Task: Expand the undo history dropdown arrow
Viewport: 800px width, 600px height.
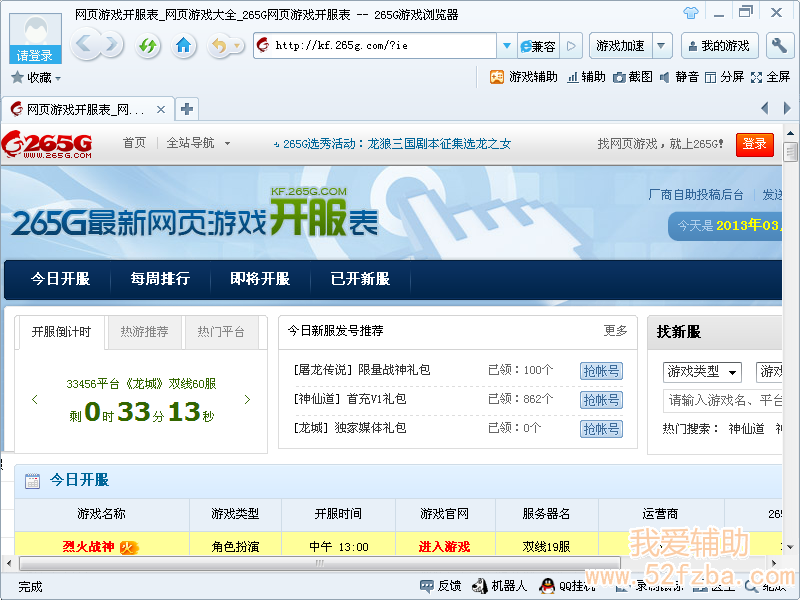Action: coord(237,46)
